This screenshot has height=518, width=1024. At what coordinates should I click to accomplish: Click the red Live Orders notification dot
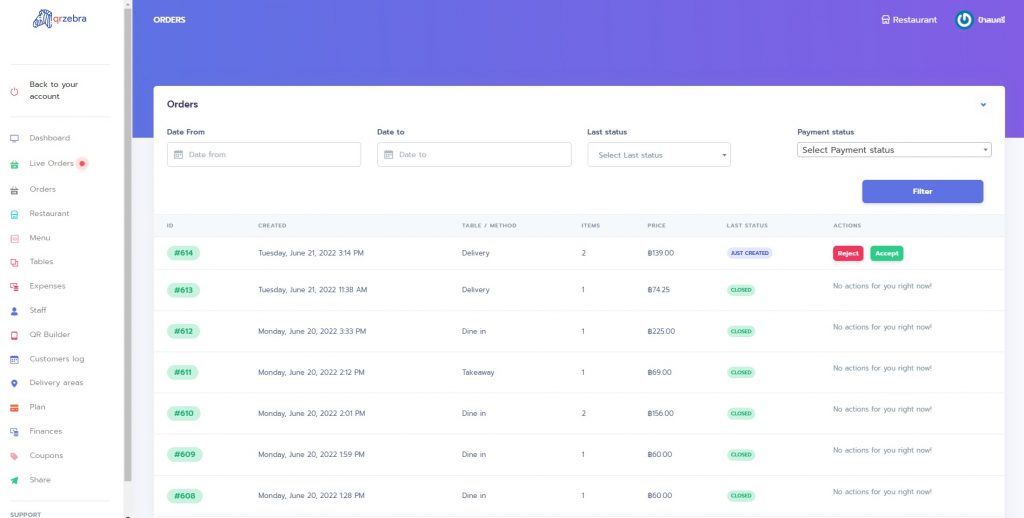(x=82, y=163)
